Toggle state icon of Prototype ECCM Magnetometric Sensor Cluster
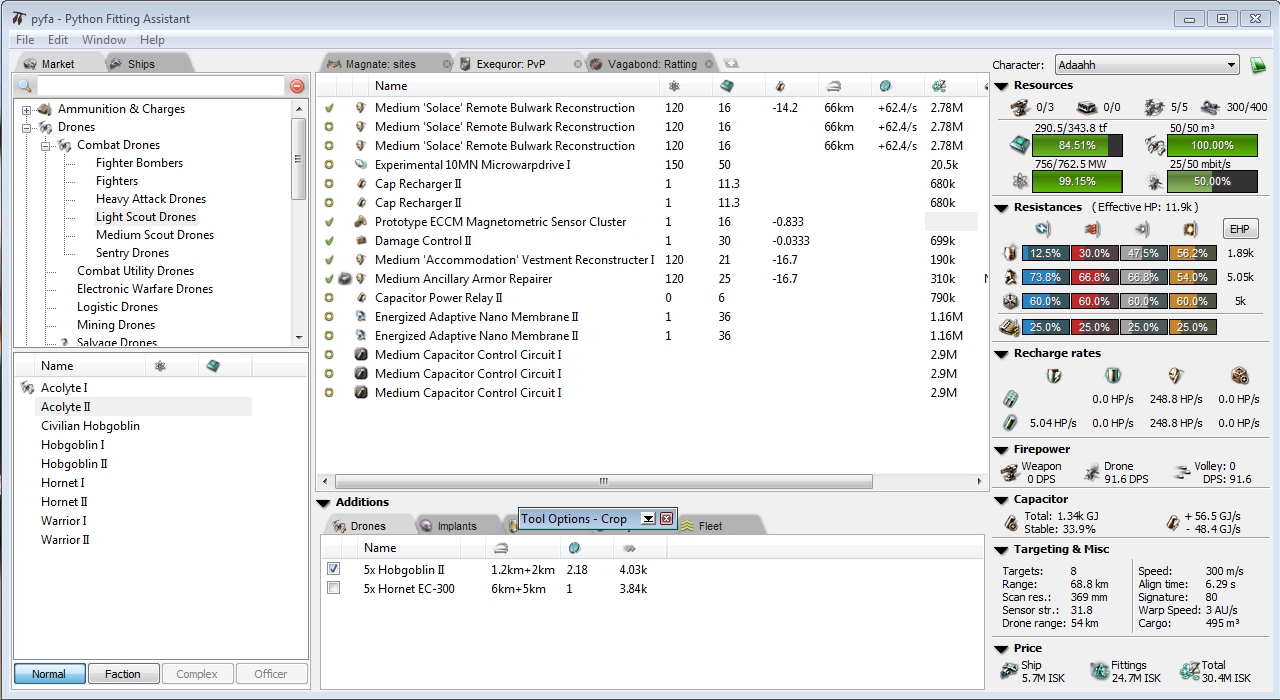1280x700 pixels. pyautogui.click(x=329, y=222)
